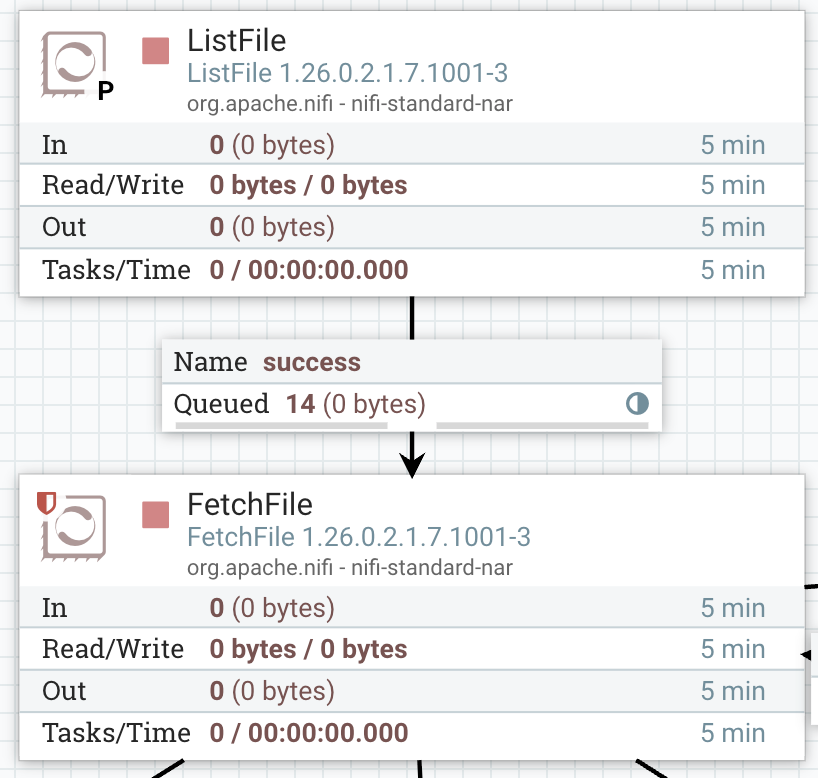Click the FetchFile Tasks/Time row value

pyautogui.click(x=309, y=733)
